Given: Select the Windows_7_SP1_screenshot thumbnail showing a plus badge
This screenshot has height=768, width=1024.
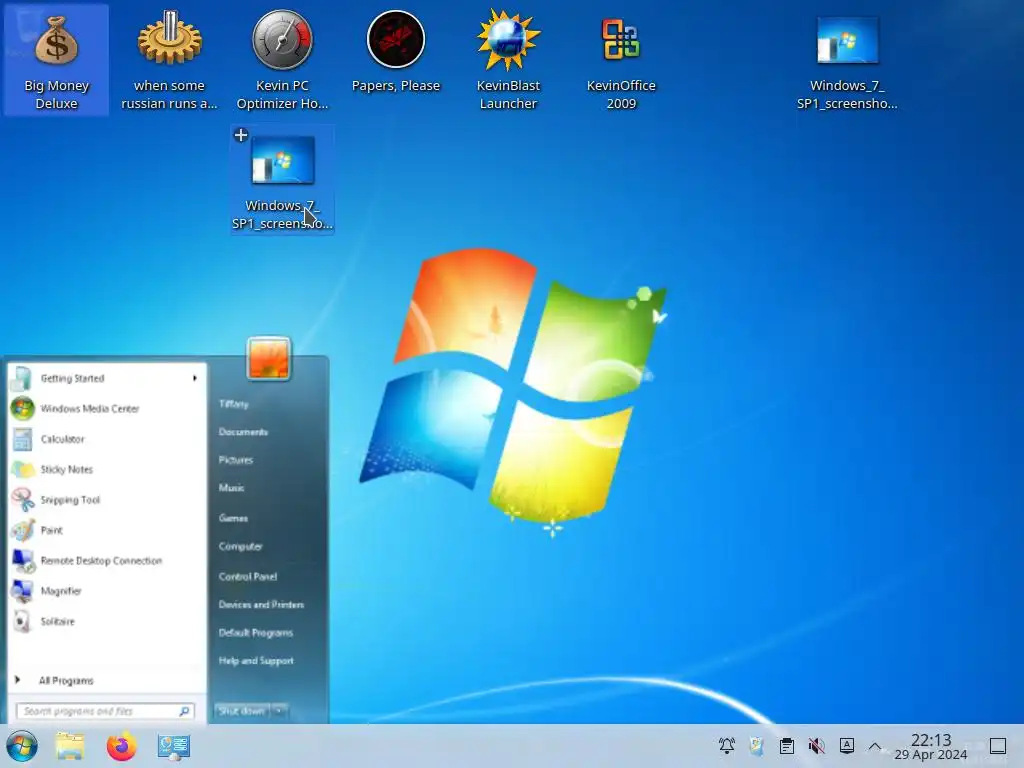Looking at the screenshot, I should (282, 179).
